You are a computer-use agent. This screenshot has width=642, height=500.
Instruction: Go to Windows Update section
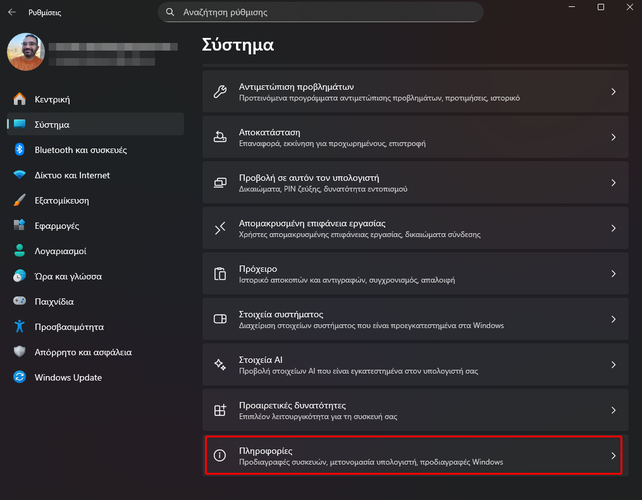pyautogui.click(x=67, y=377)
